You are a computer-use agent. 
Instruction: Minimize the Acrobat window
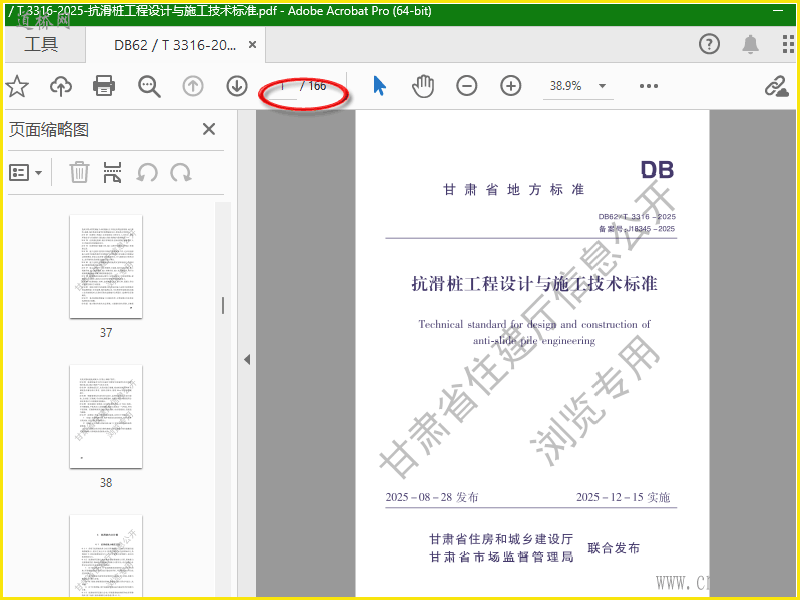tap(778, 11)
